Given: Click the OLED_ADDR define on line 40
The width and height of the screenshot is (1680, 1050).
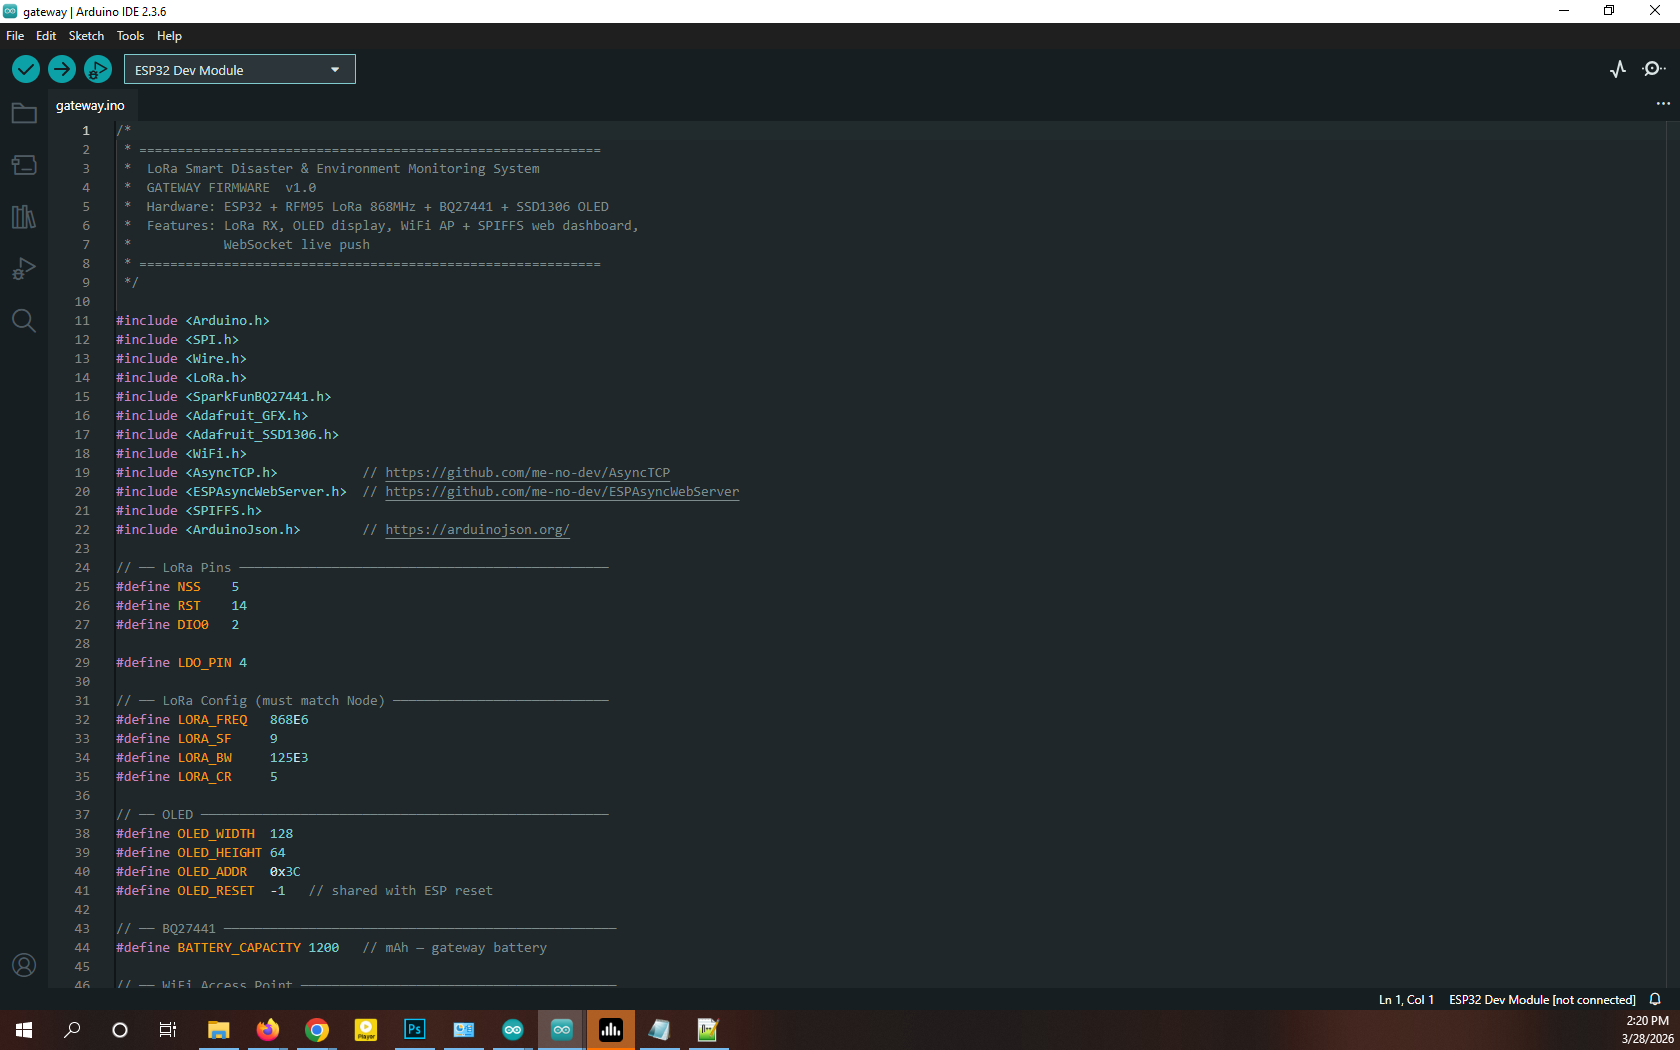Looking at the screenshot, I should [x=208, y=872].
